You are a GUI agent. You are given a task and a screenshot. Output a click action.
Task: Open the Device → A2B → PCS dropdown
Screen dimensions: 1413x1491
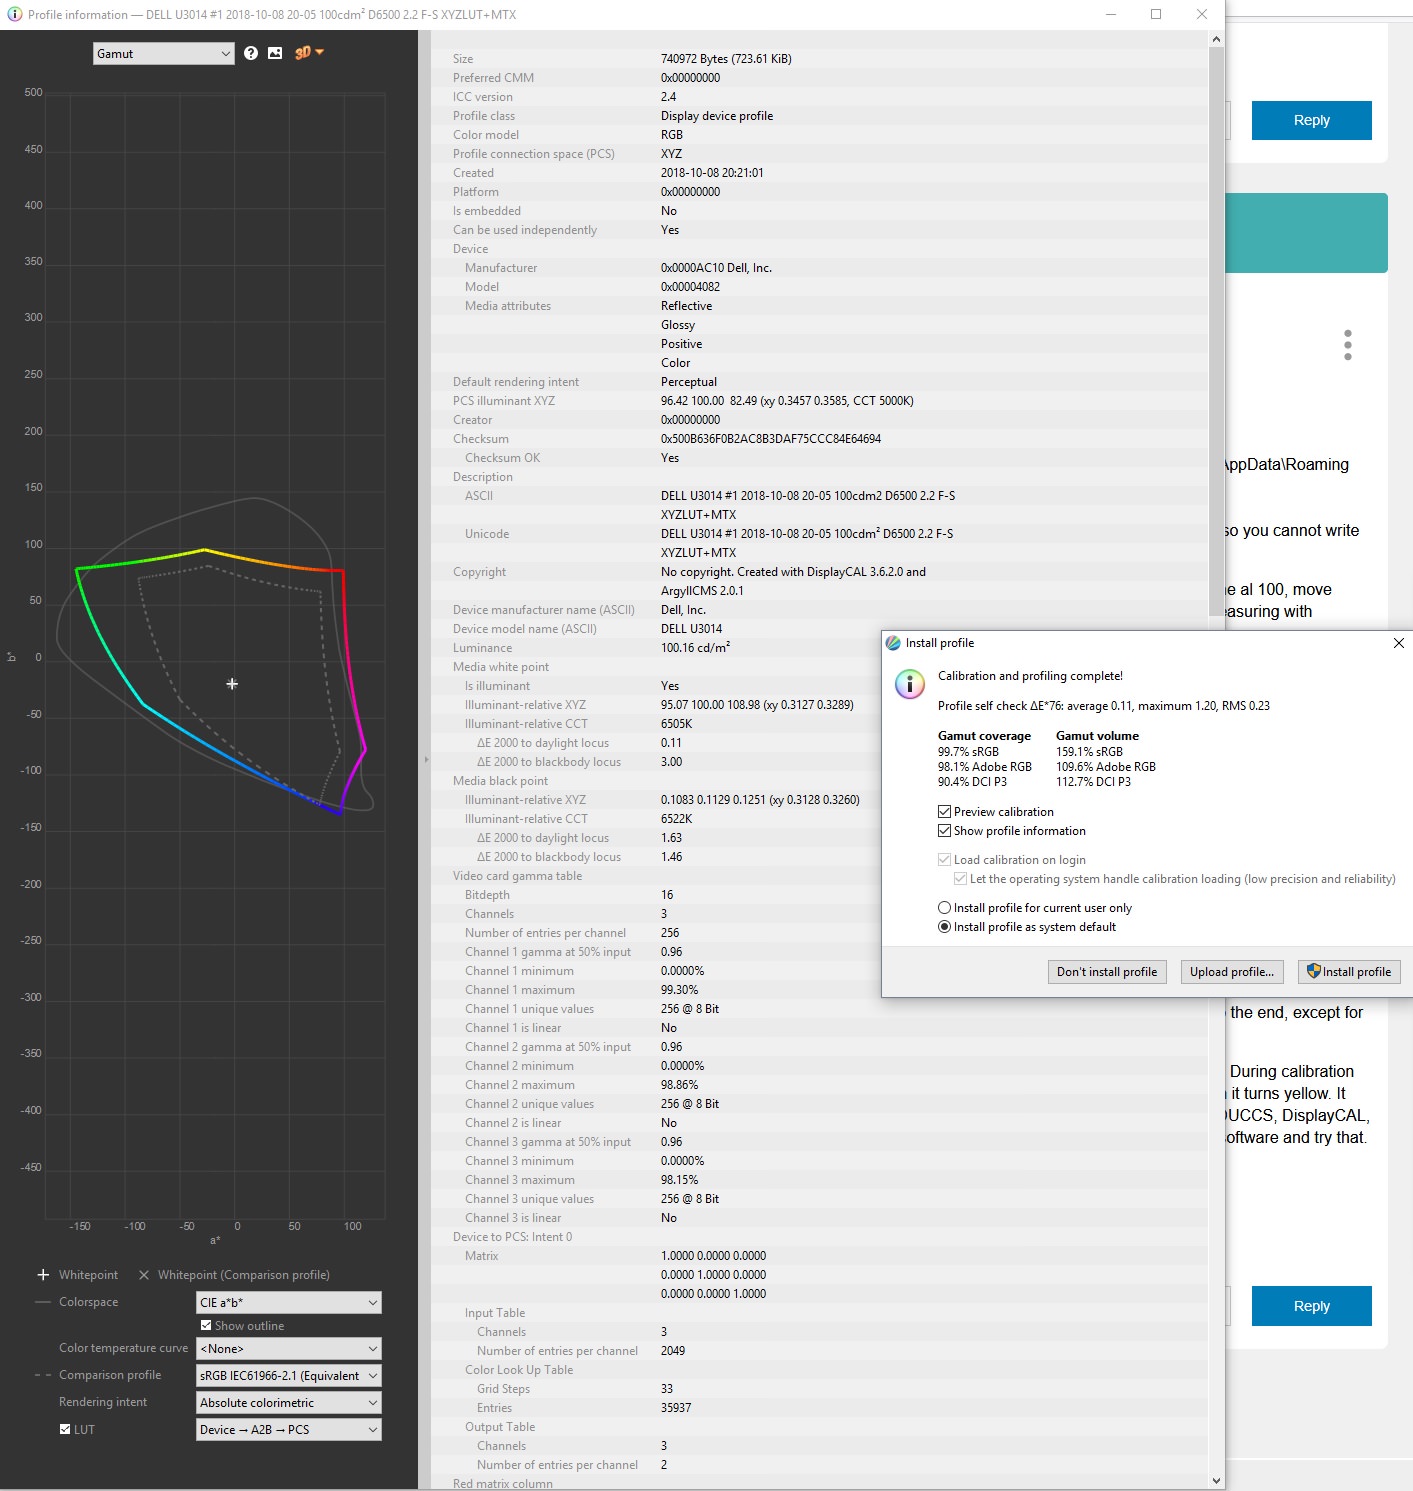pyautogui.click(x=289, y=1430)
